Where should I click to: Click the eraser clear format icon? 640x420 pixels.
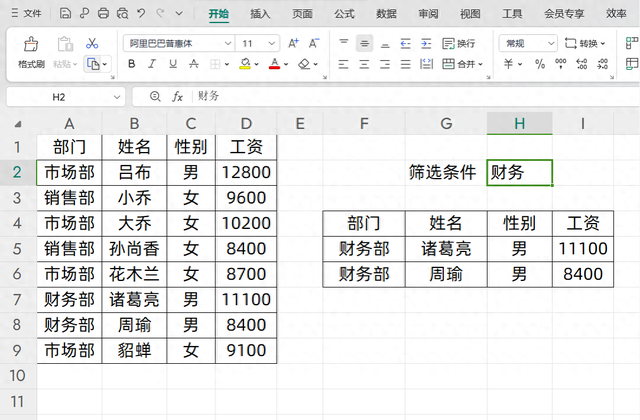click(x=305, y=64)
